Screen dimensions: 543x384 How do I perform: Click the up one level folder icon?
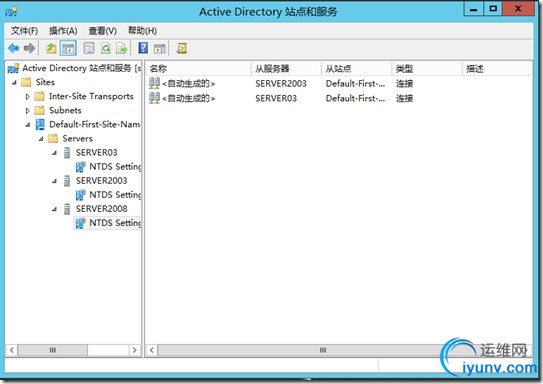[51, 48]
